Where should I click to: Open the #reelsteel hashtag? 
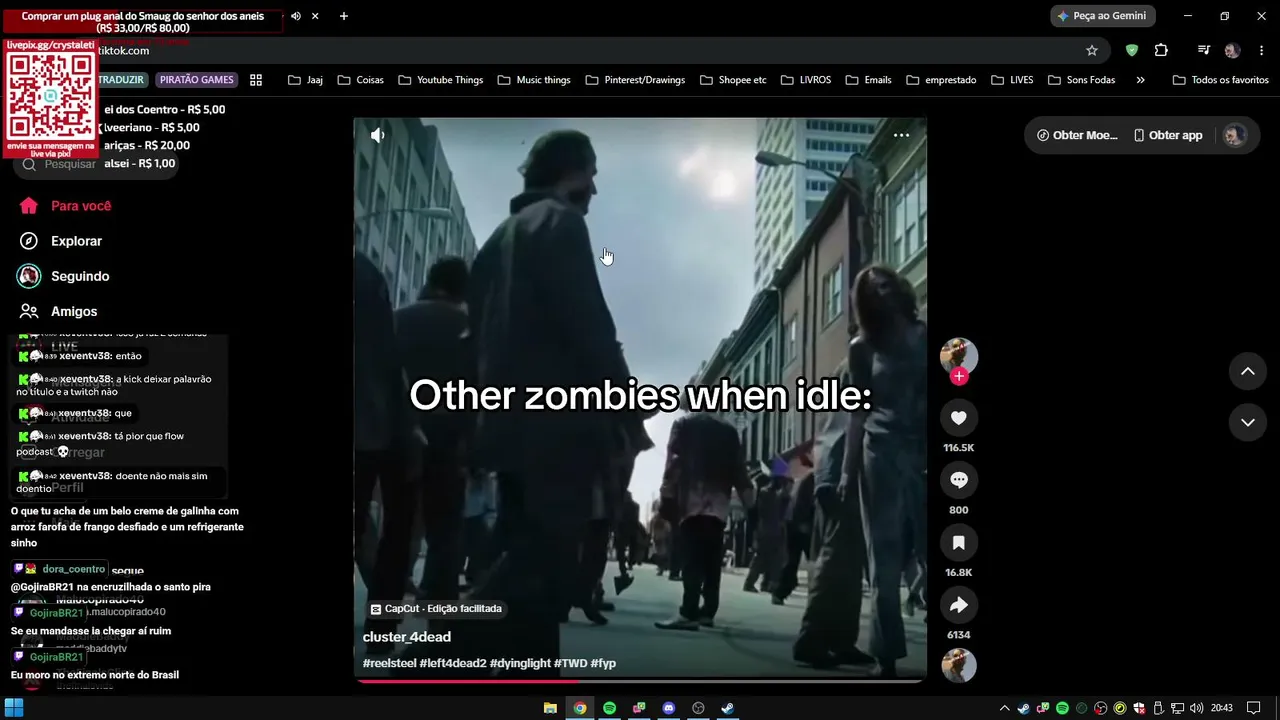click(x=389, y=663)
